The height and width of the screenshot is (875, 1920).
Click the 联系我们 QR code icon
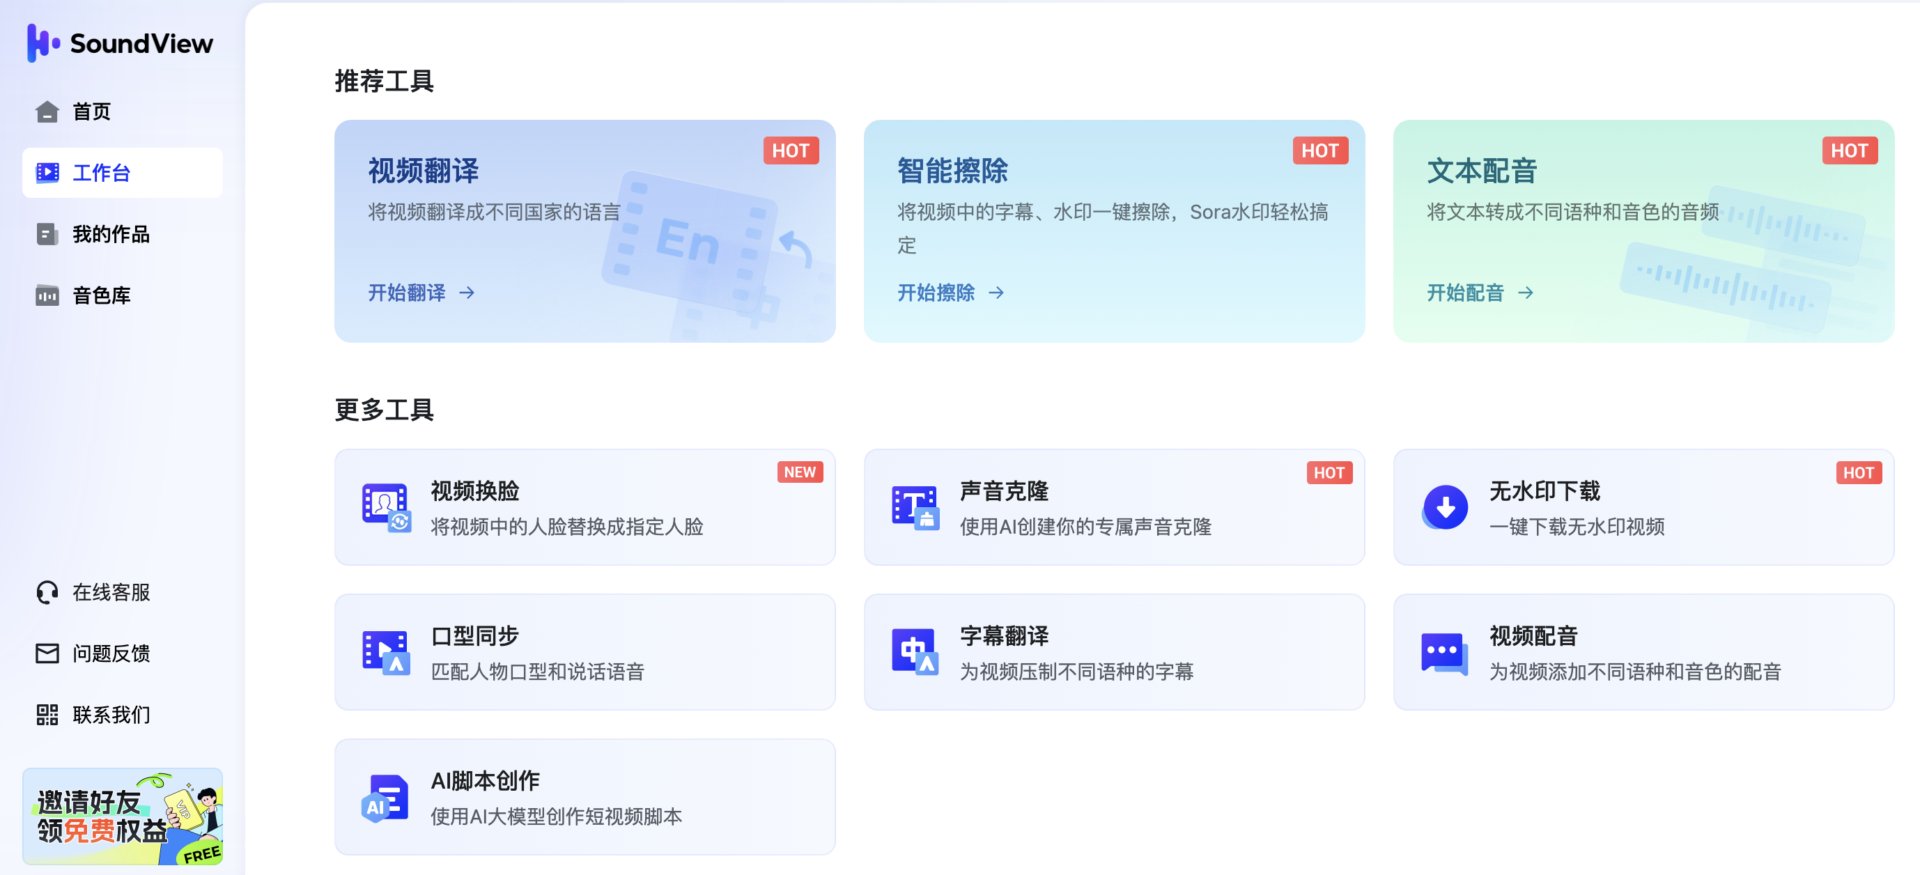47,715
